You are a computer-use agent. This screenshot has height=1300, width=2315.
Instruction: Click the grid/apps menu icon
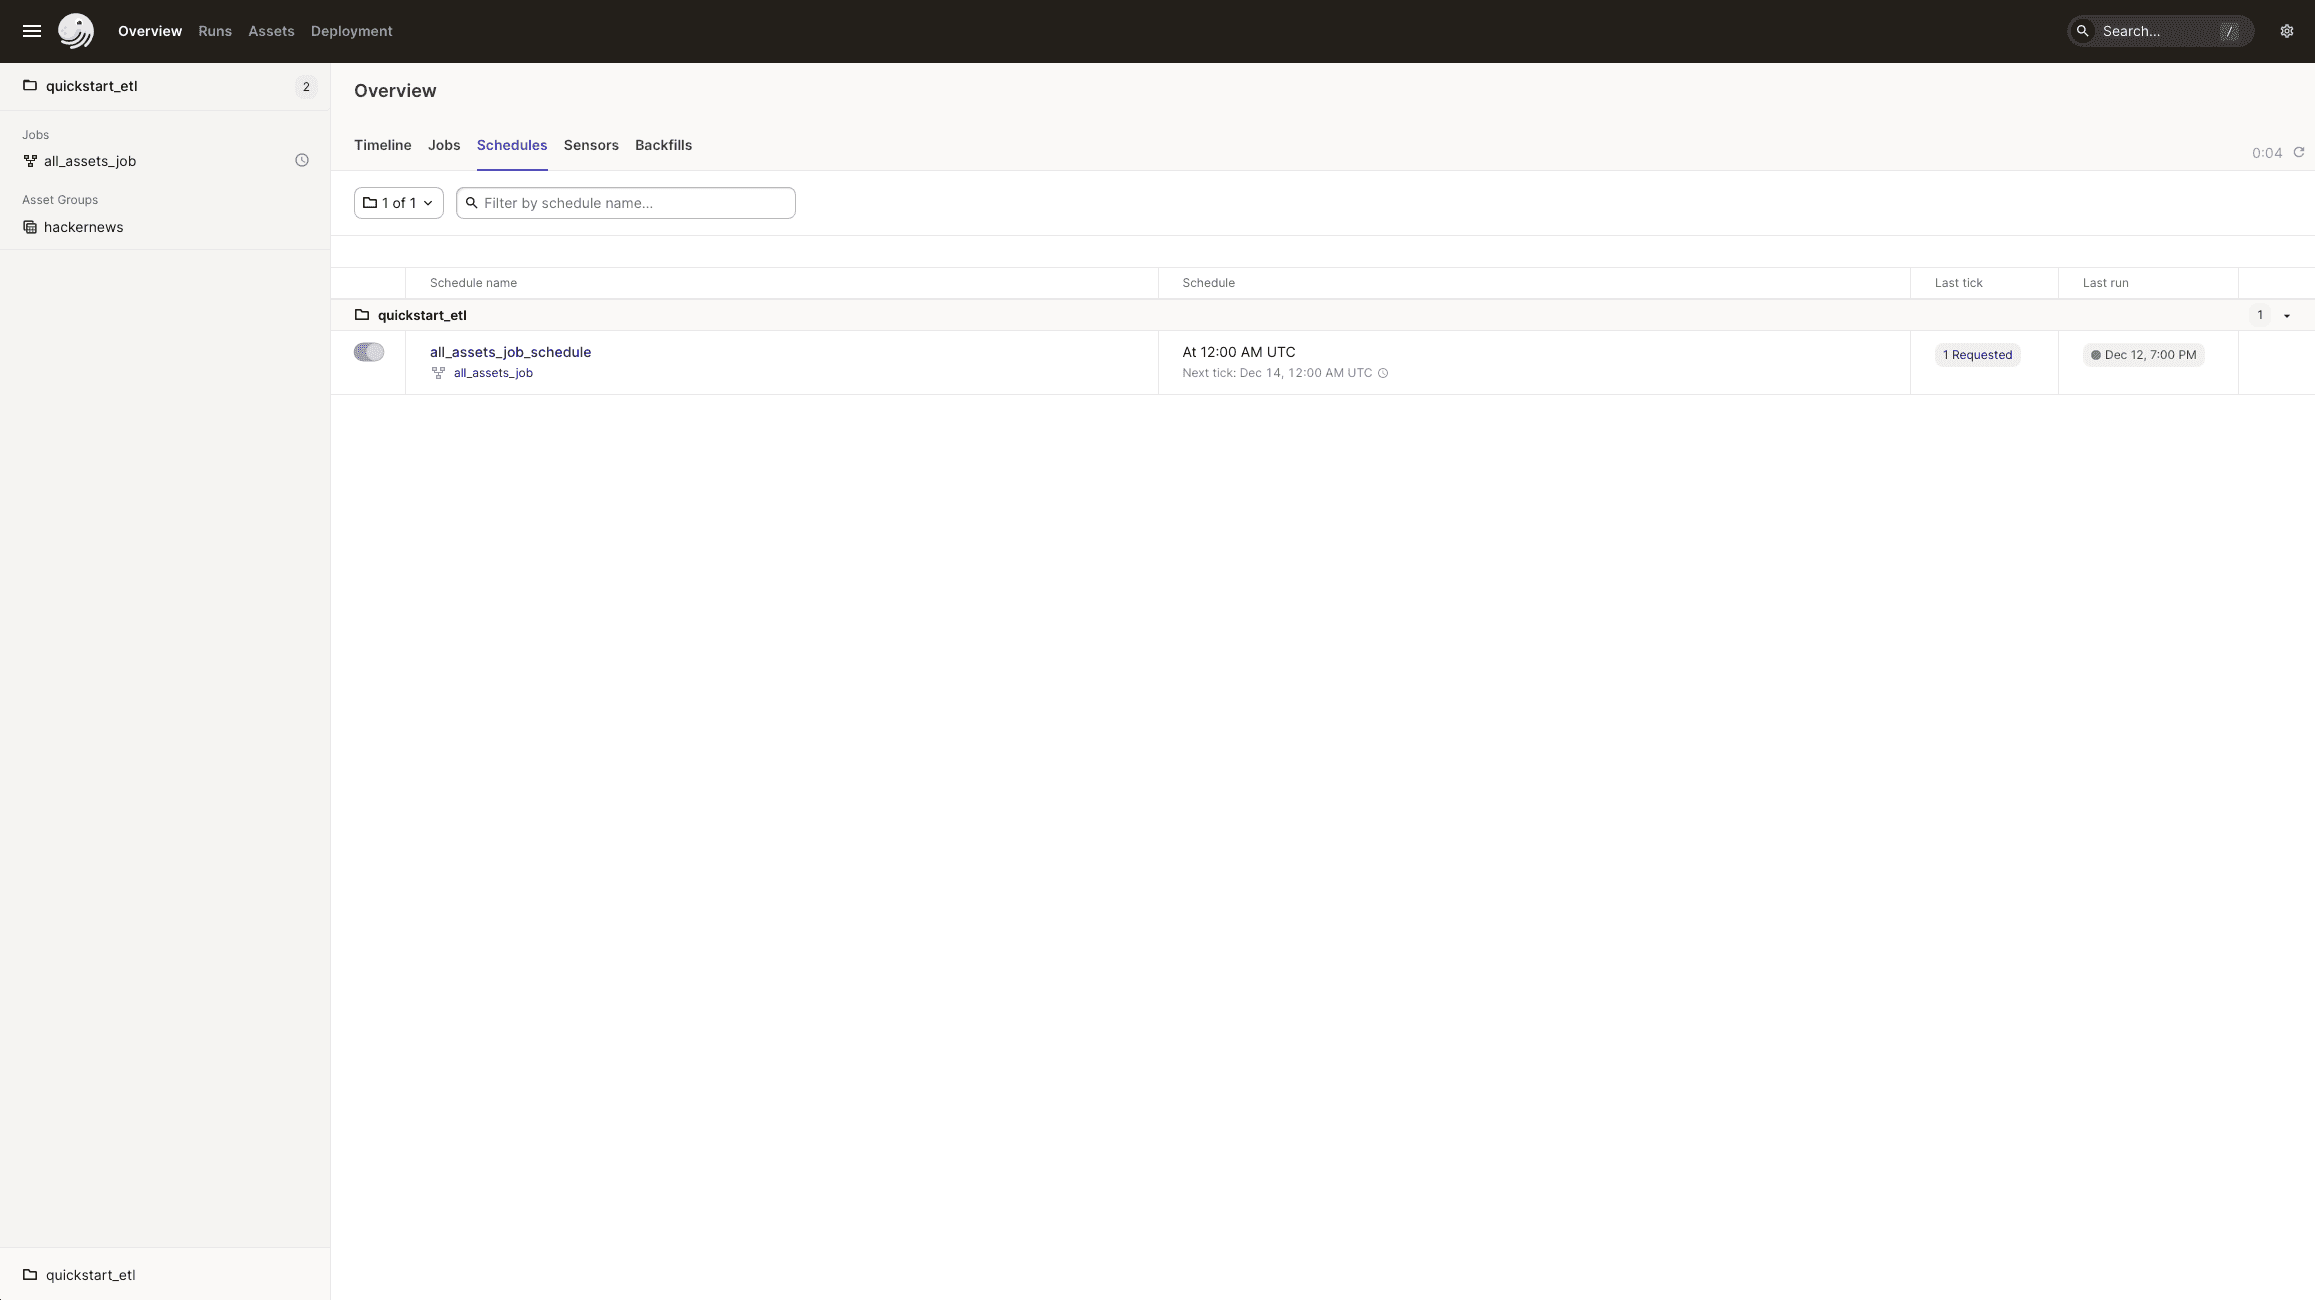click(x=30, y=30)
